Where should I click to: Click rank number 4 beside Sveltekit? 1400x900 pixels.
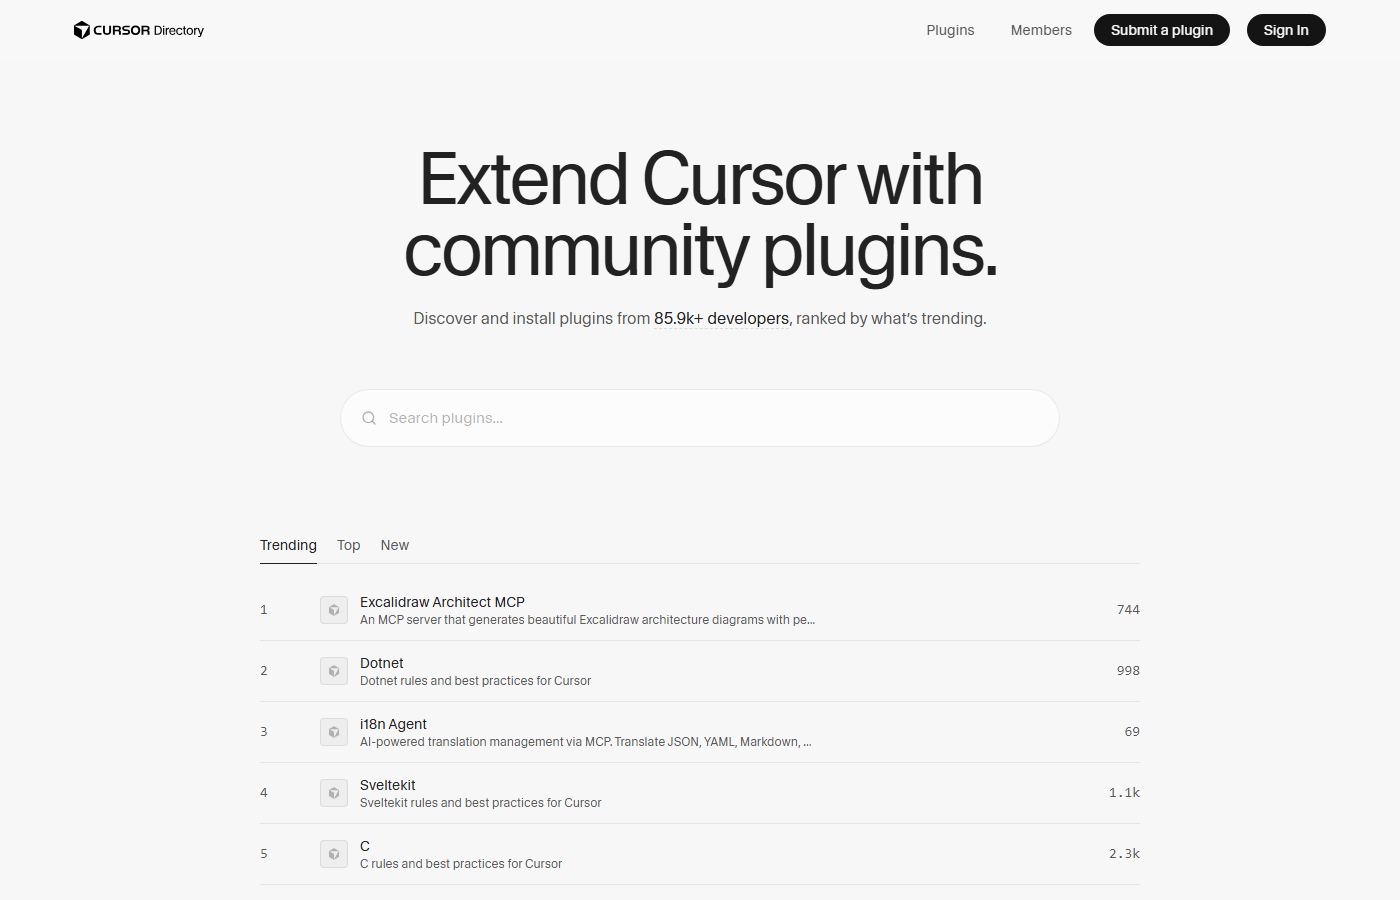(x=264, y=793)
